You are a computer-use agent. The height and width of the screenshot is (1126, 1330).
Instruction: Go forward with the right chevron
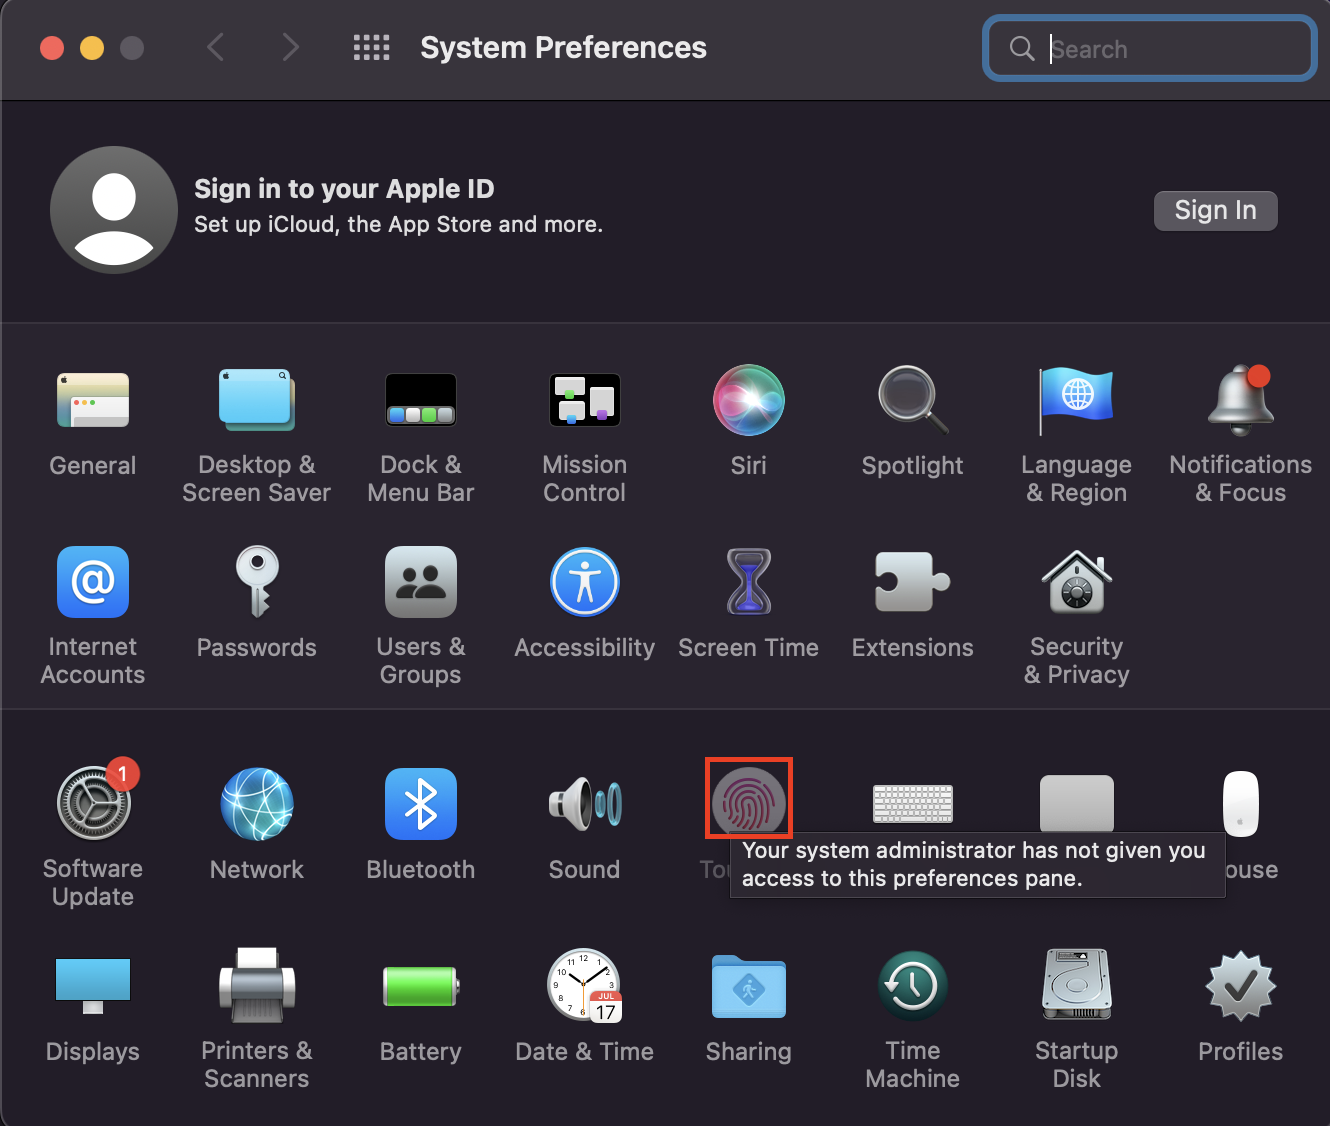click(290, 47)
